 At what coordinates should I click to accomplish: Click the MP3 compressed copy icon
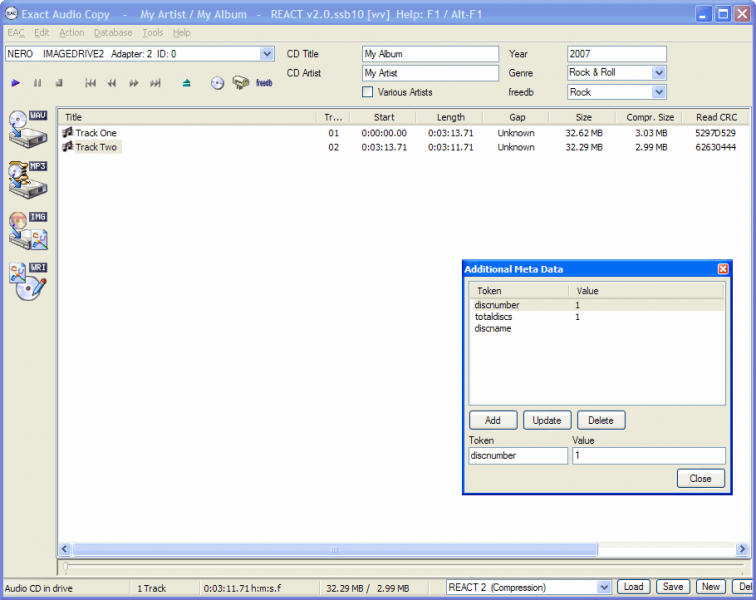click(x=27, y=180)
